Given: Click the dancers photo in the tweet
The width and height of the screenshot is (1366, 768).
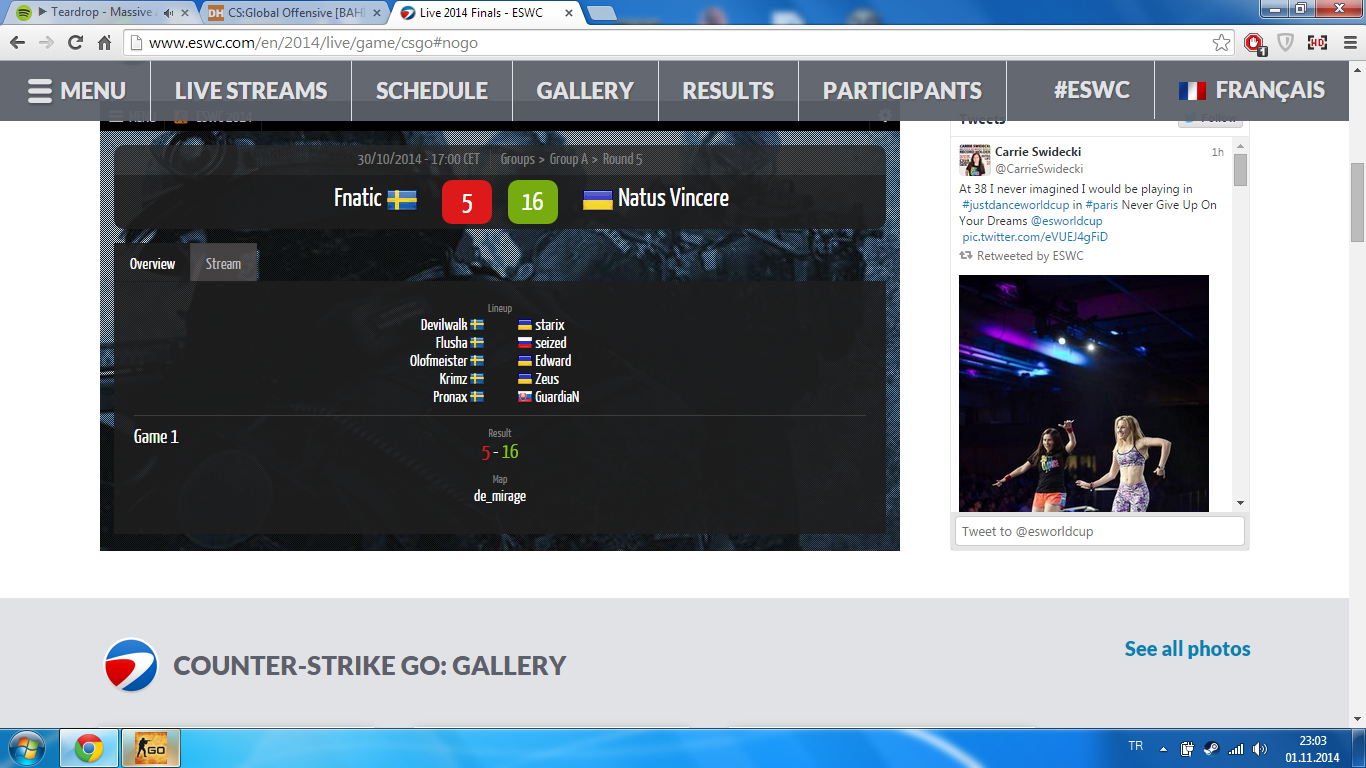Looking at the screenshot, I should tap(1084, 394).
